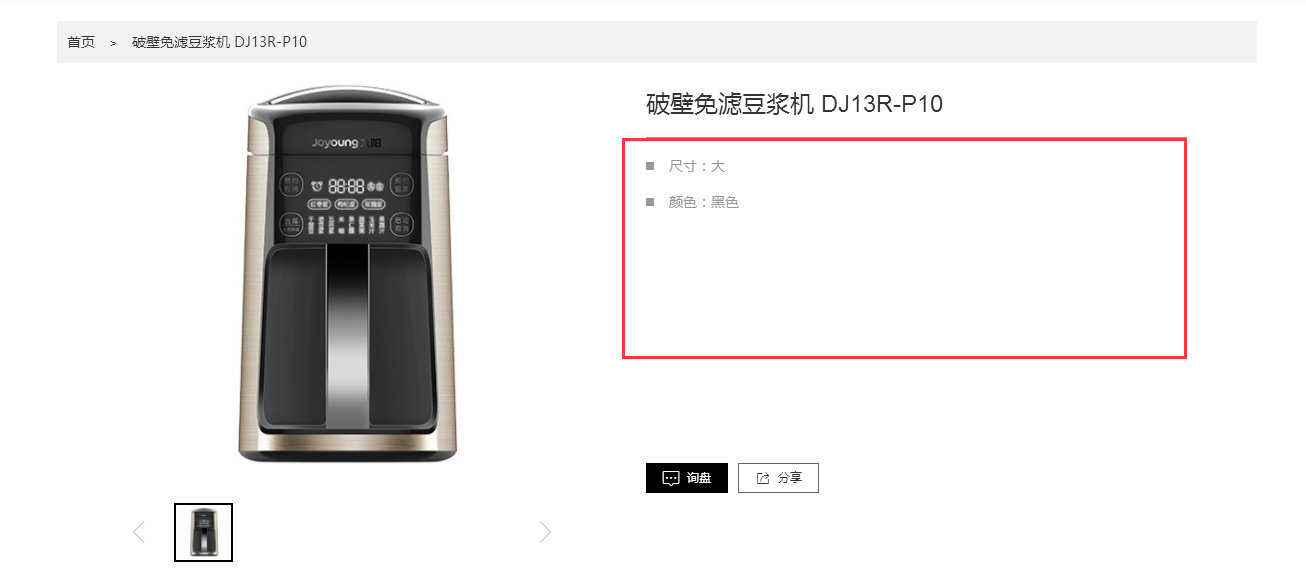Click the chat bubble icon in 询盘 button
The width and height of the screenshot is (1306, 583).
tap(671, 478)
